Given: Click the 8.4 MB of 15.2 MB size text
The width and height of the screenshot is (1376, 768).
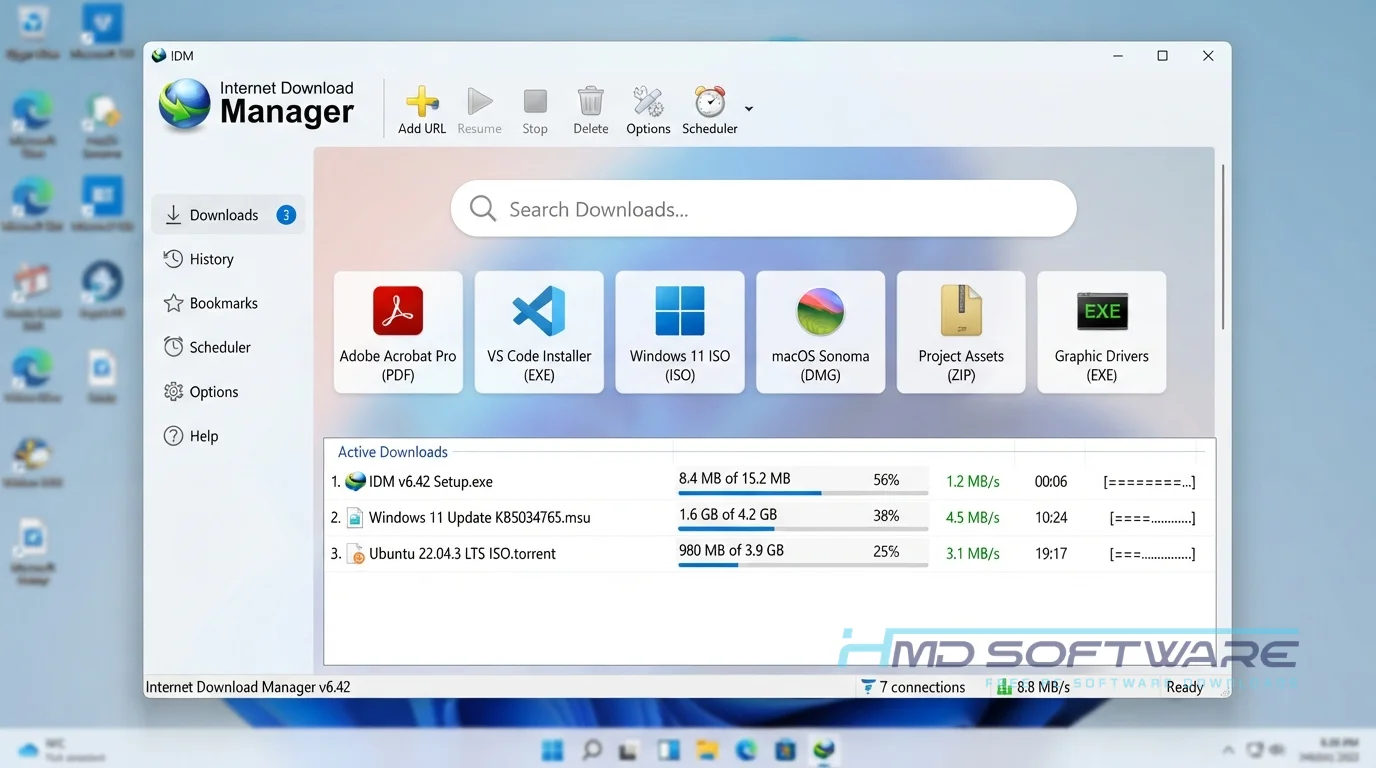Looking at the screenshot, I should coord(734,478).
